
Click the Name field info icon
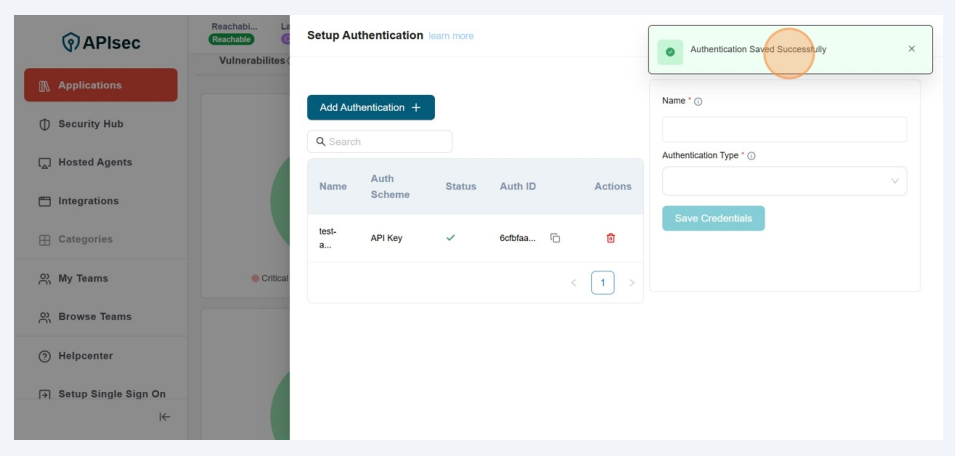(698, 102)
